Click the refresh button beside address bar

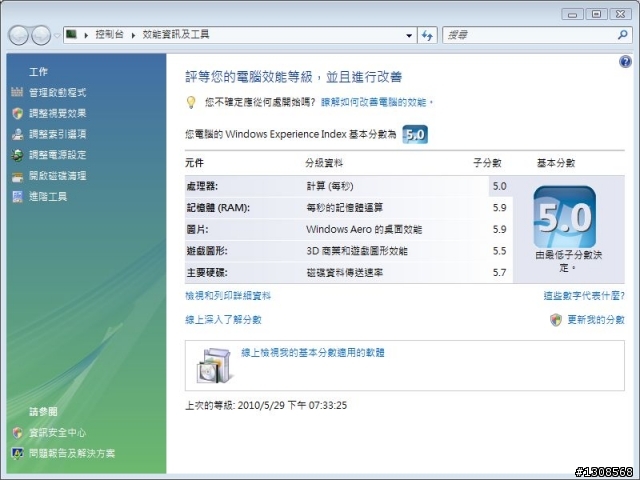tap(427, 36)
